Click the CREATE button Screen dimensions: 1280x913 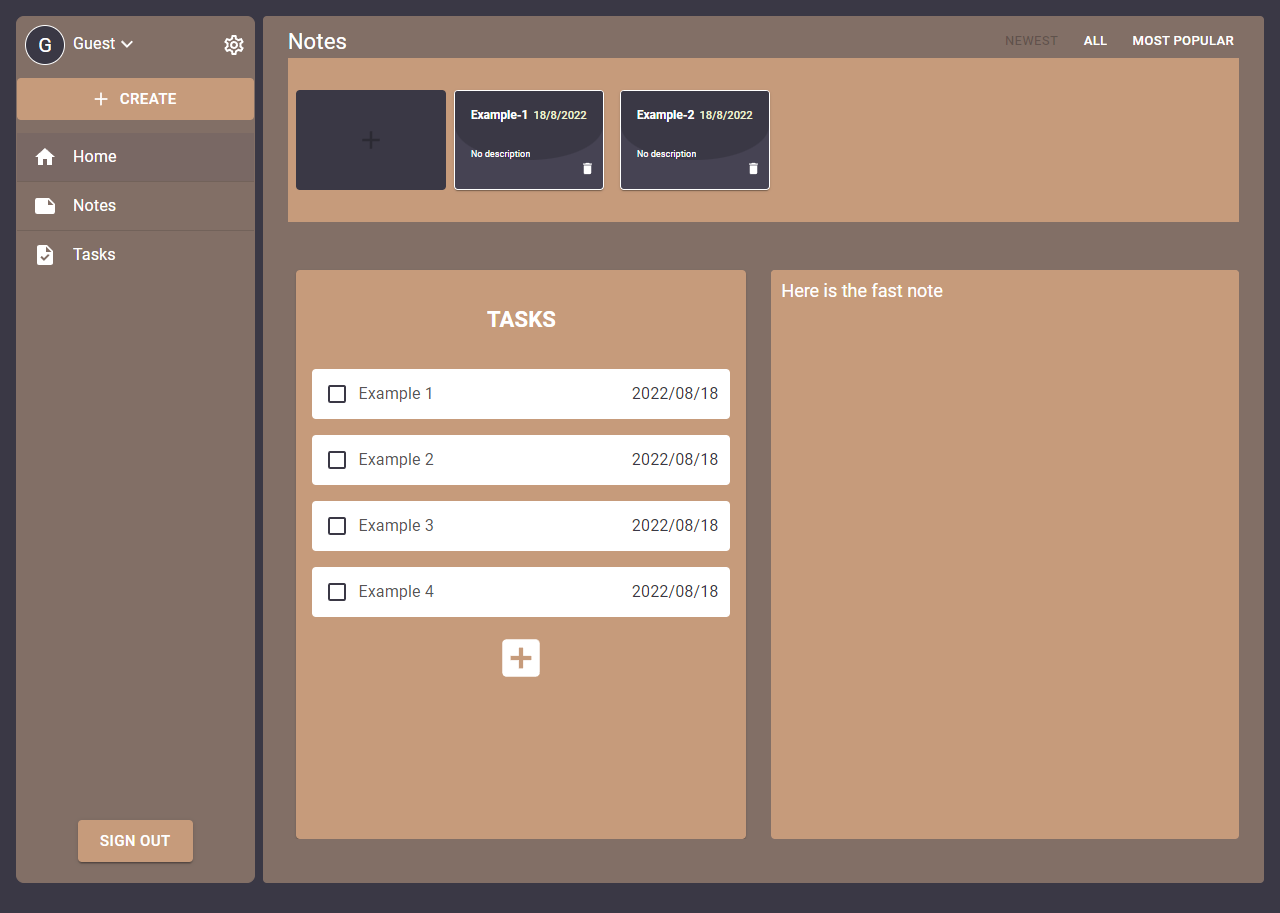click(135, 99)
